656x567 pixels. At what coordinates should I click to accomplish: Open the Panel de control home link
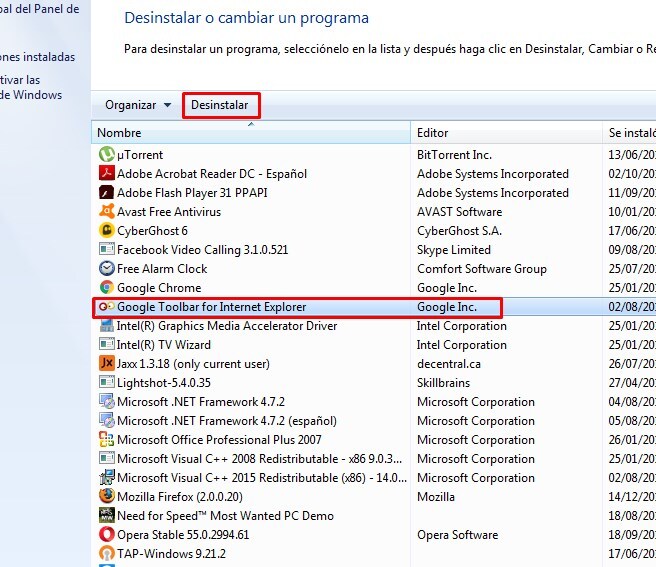click(x=40, y=9)
